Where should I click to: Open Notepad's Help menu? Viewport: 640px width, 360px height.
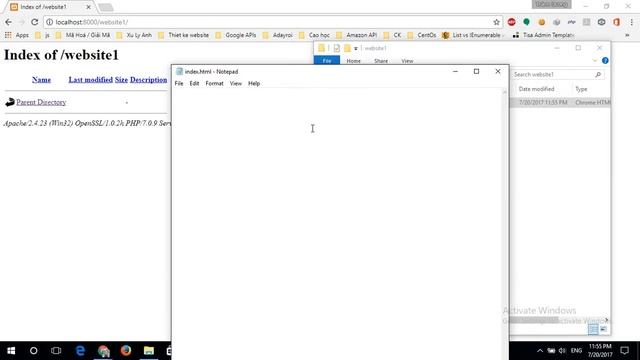click(254, 83)
